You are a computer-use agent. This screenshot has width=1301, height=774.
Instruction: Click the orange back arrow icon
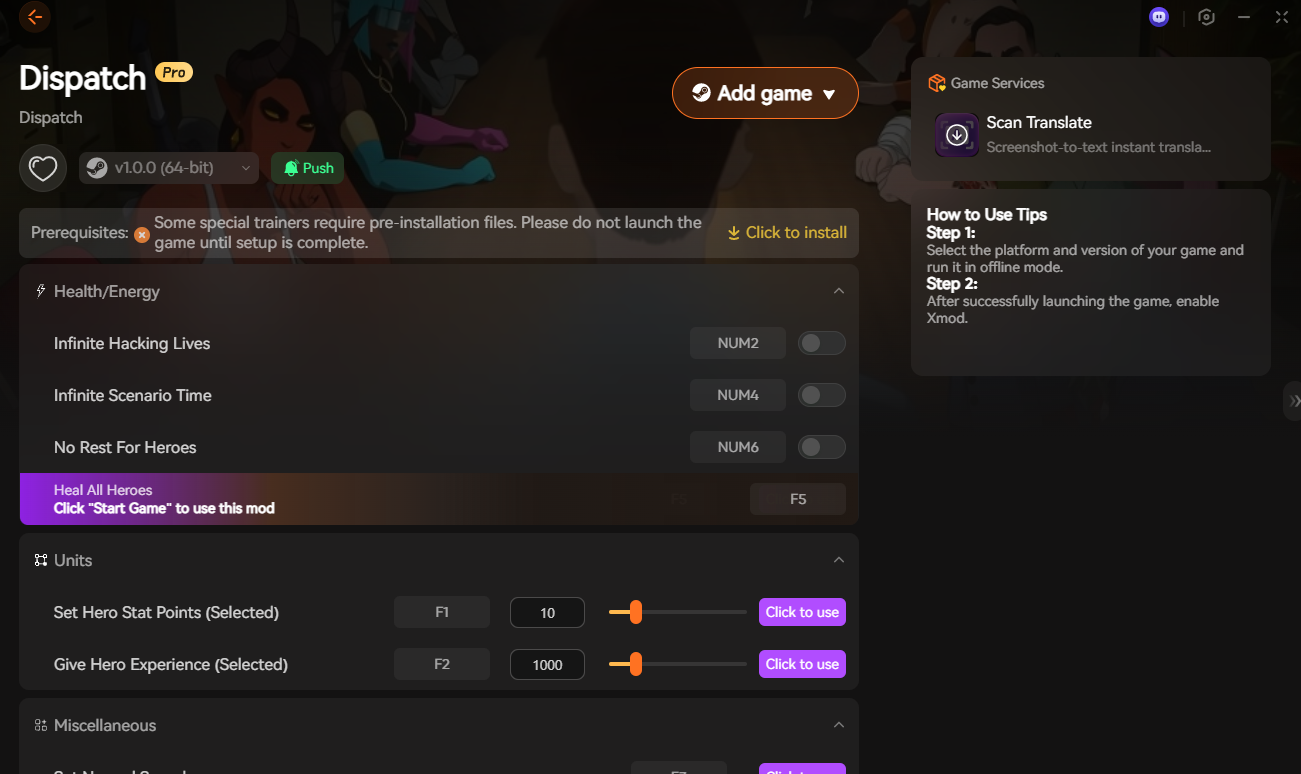coord(35,17)
